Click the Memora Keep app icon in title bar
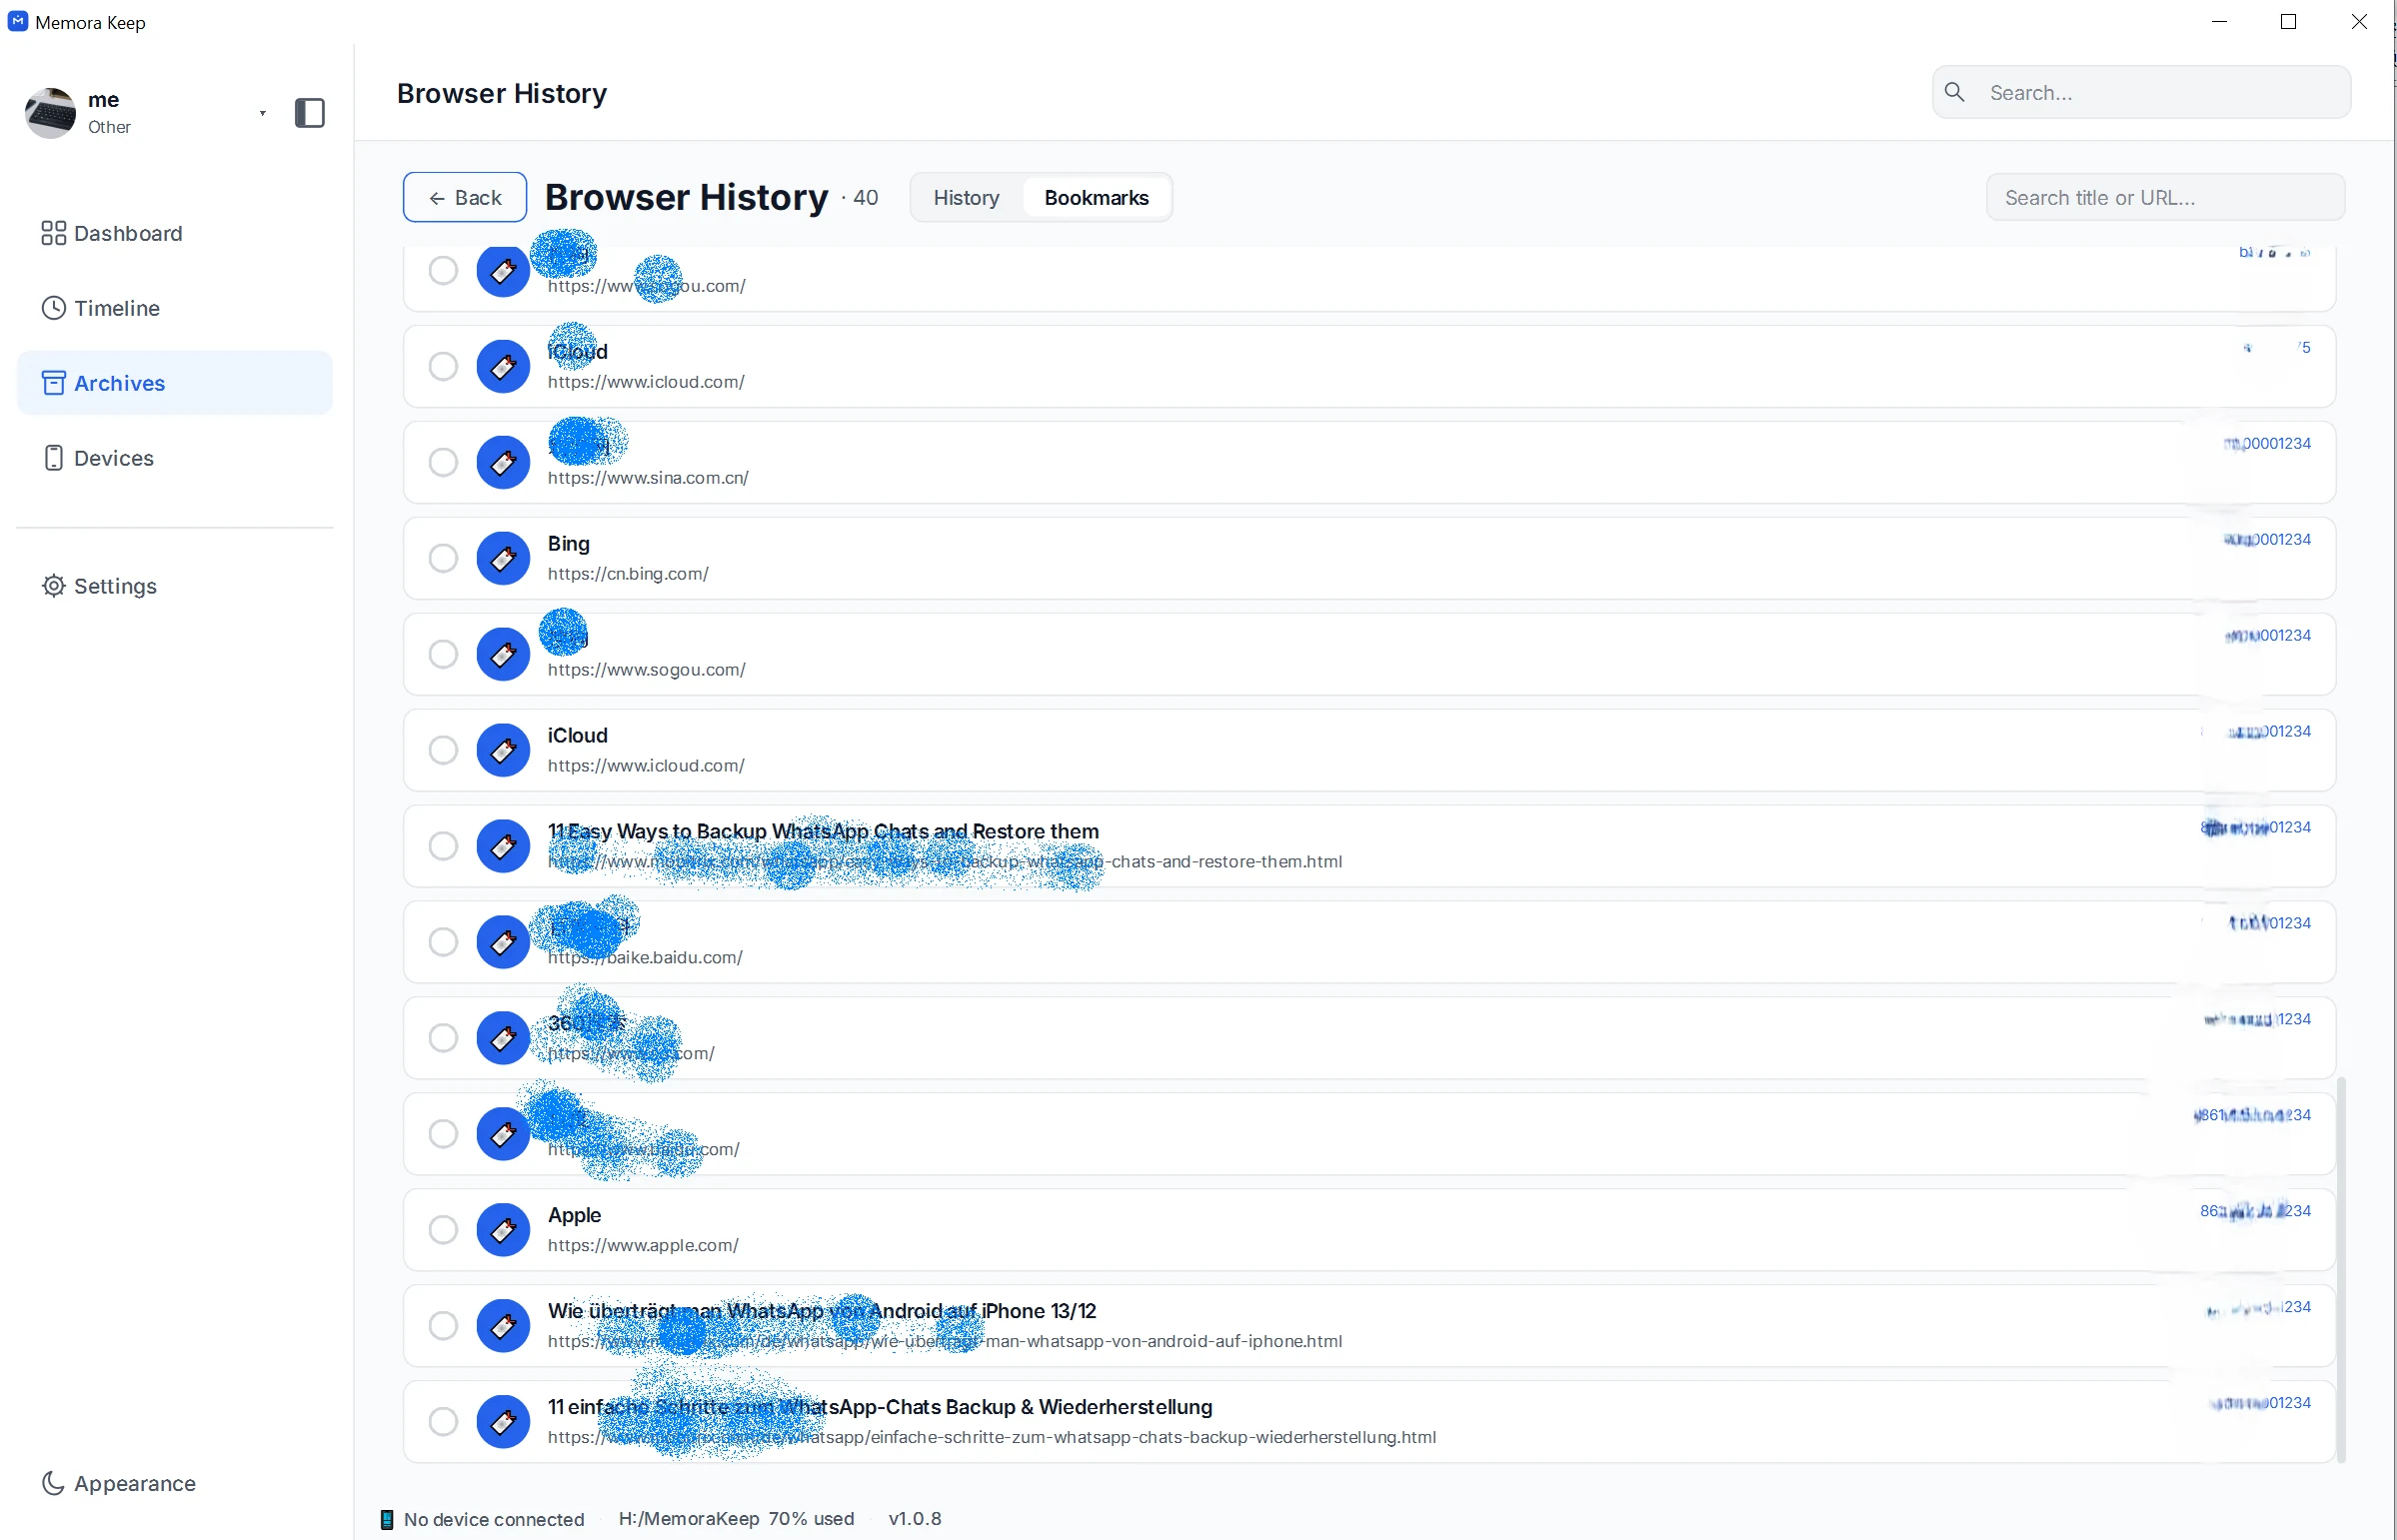2397x1540 pixels. (18, 21)
